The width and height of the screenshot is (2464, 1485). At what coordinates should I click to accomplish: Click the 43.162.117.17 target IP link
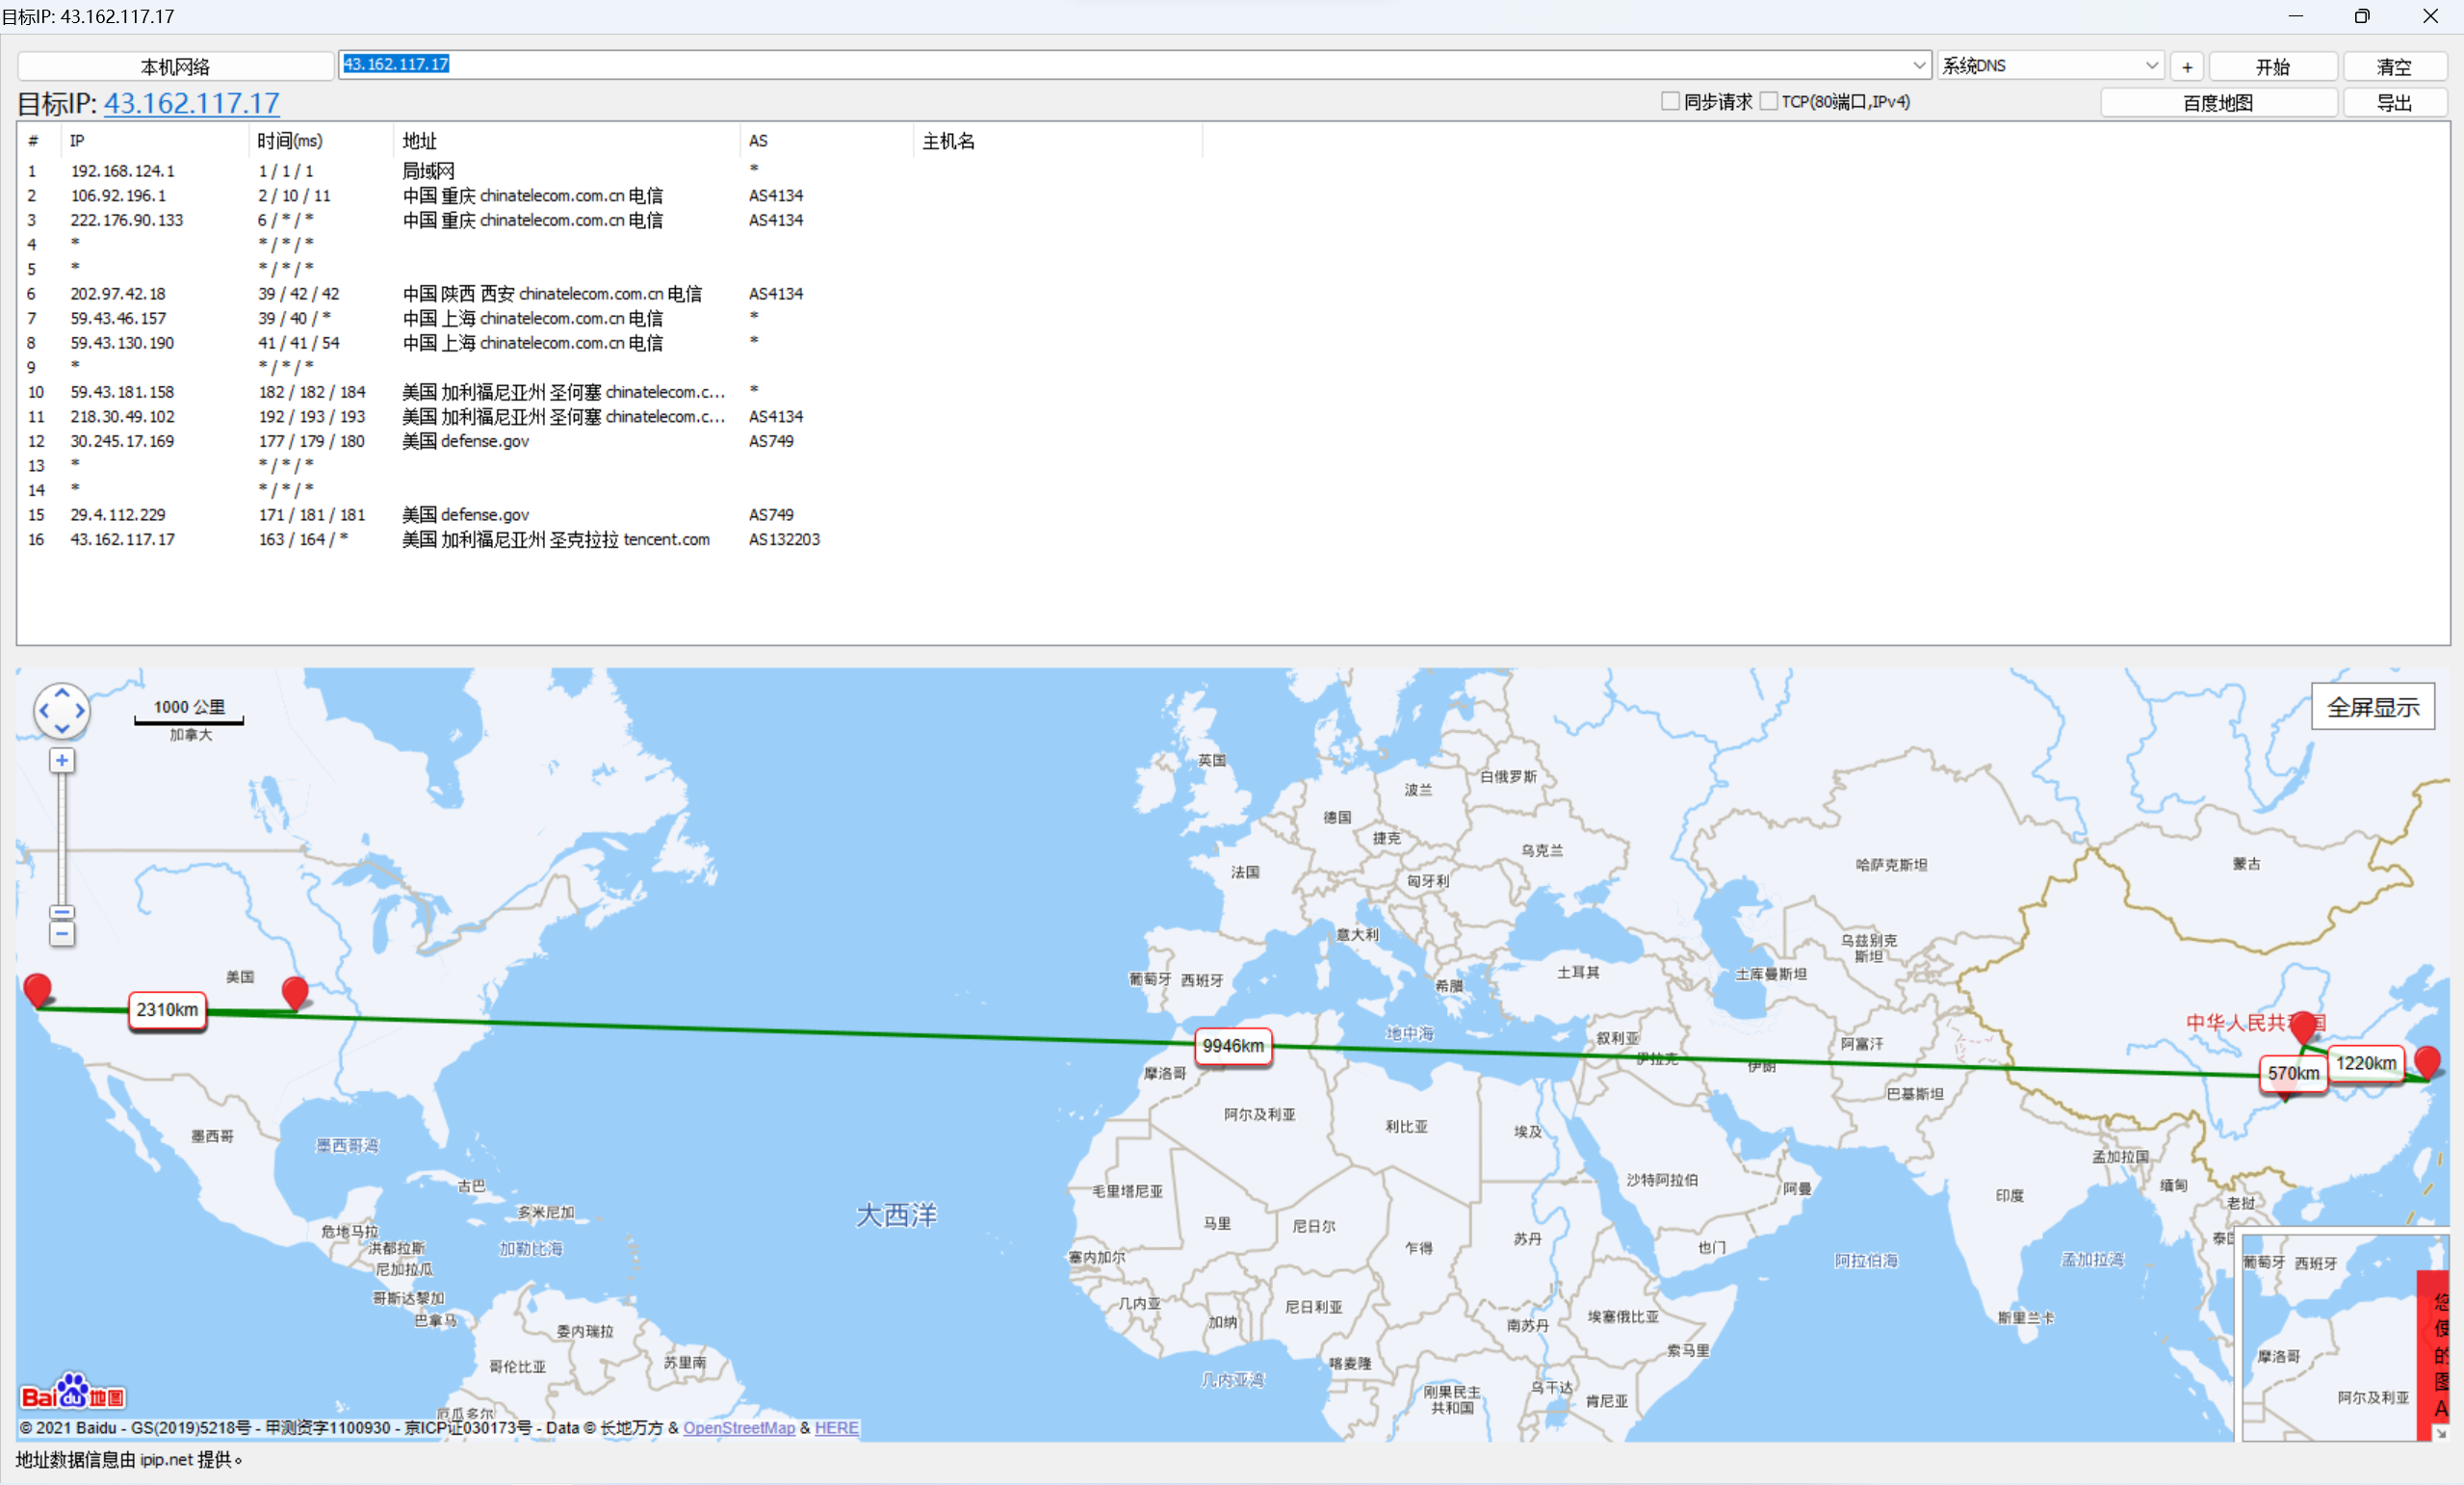pos(192,103)
